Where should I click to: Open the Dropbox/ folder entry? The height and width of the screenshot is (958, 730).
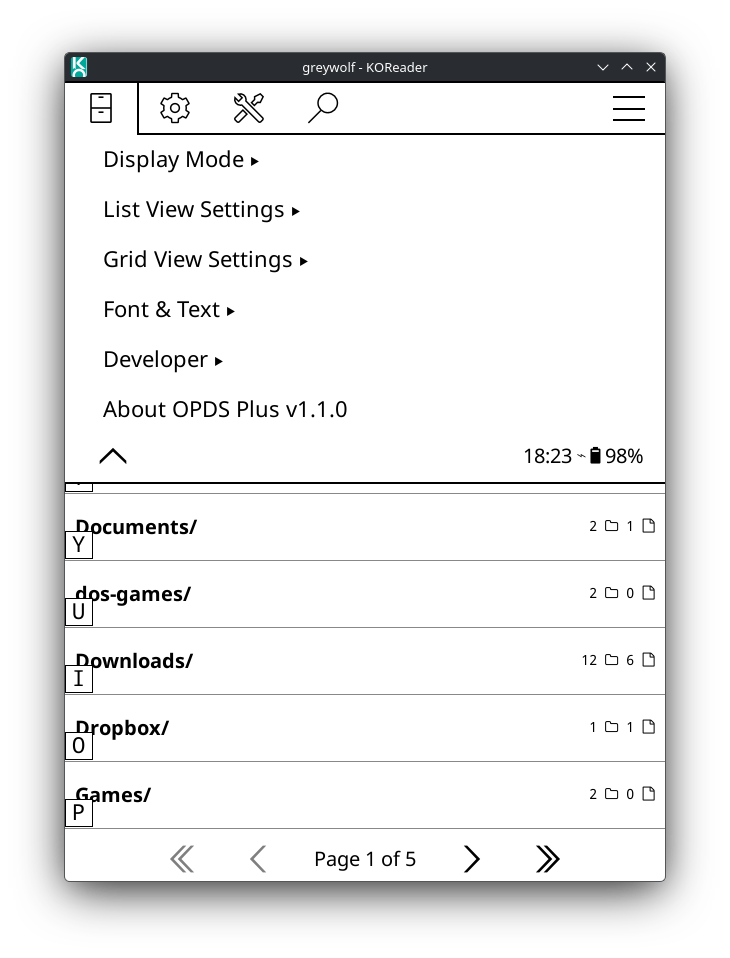point(365,728)
